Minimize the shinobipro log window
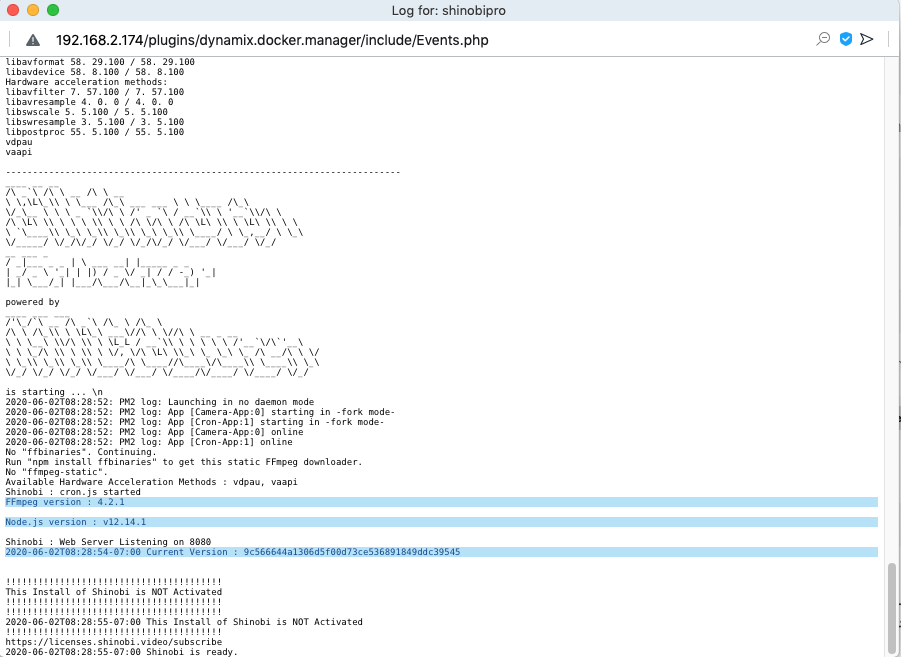Screen dimensions: 901x657 (33, 10)
